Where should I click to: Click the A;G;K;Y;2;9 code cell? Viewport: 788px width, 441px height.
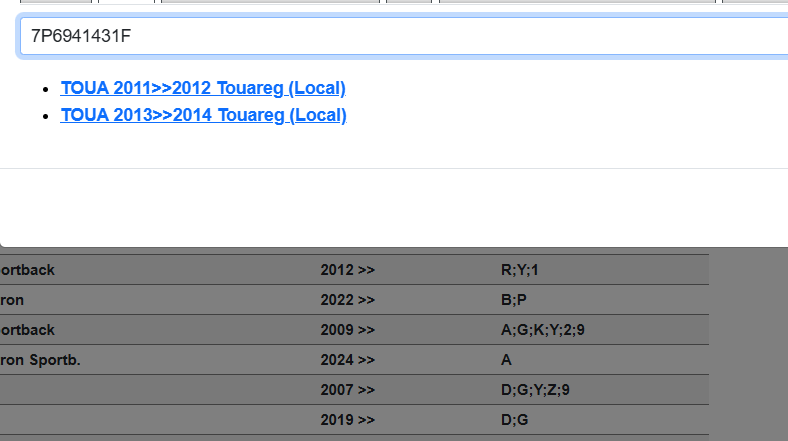point(535,330)
